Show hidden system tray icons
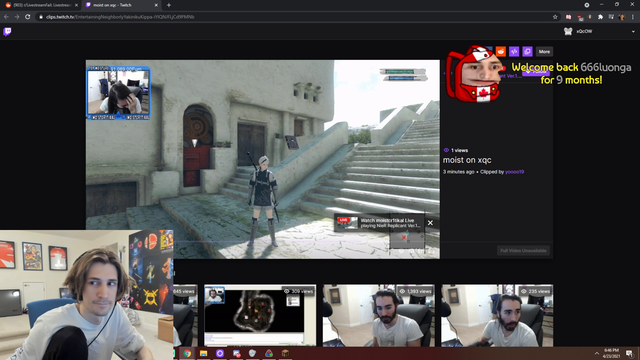 (x=596, y=353)
